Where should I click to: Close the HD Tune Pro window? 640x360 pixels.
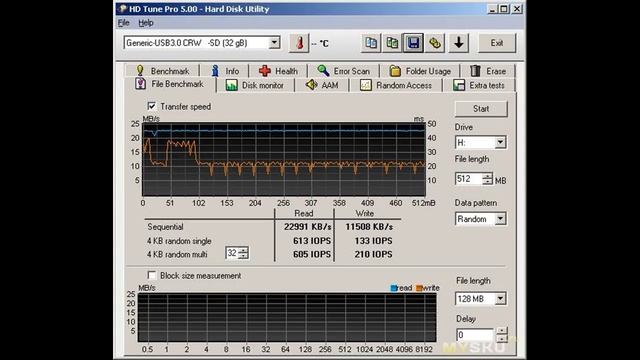pyautogui.click(x=517, y=9)
